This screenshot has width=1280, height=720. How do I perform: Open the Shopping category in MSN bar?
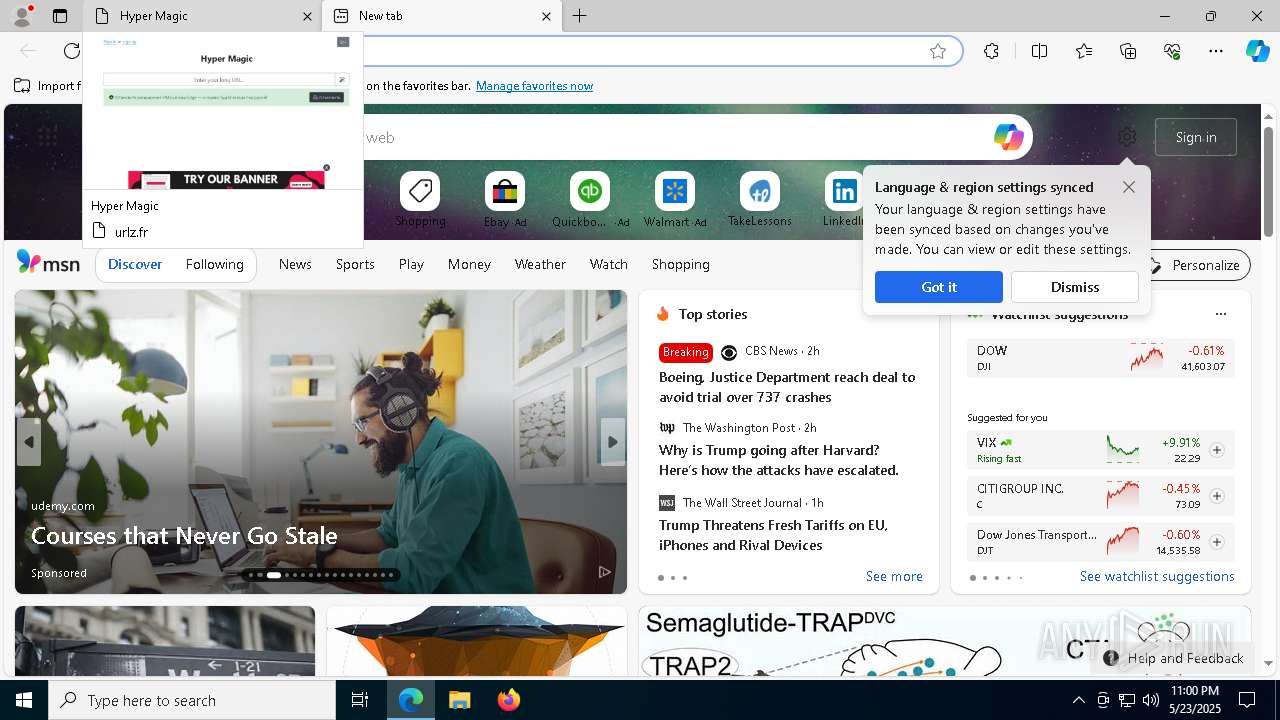tap(681, 264)
